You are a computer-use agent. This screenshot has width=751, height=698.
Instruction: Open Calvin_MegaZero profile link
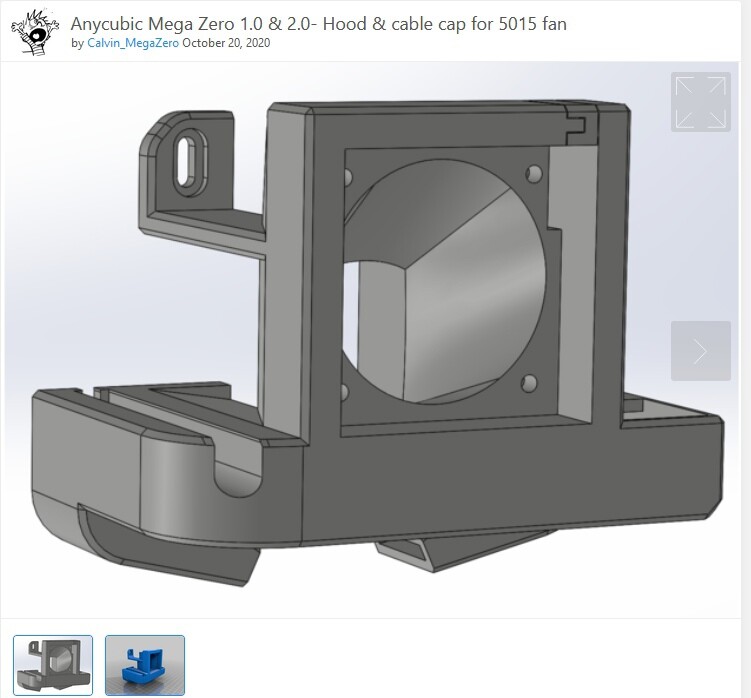coord(133,43)
